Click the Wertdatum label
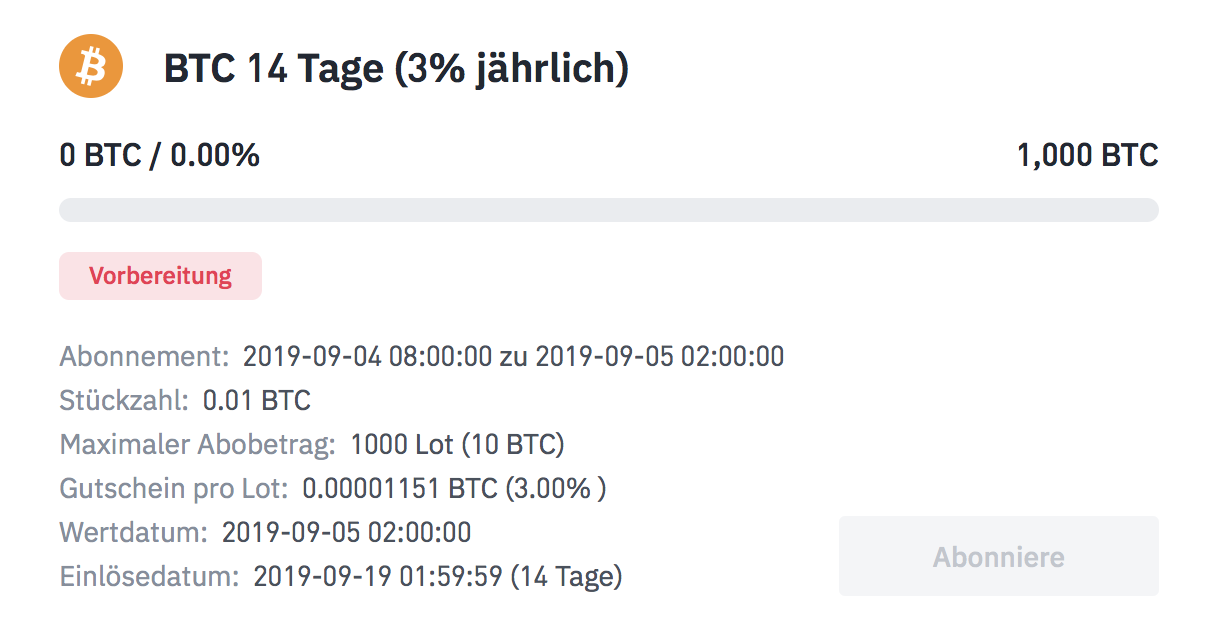The image size is (1224, 642). [x=133, y=532]
